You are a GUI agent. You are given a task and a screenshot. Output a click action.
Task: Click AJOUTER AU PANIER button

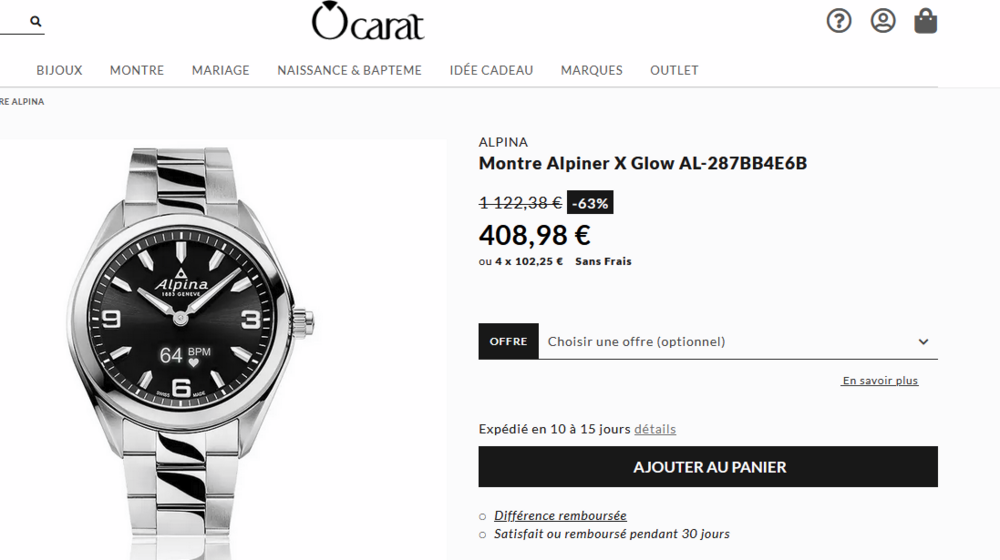[708, 467]
